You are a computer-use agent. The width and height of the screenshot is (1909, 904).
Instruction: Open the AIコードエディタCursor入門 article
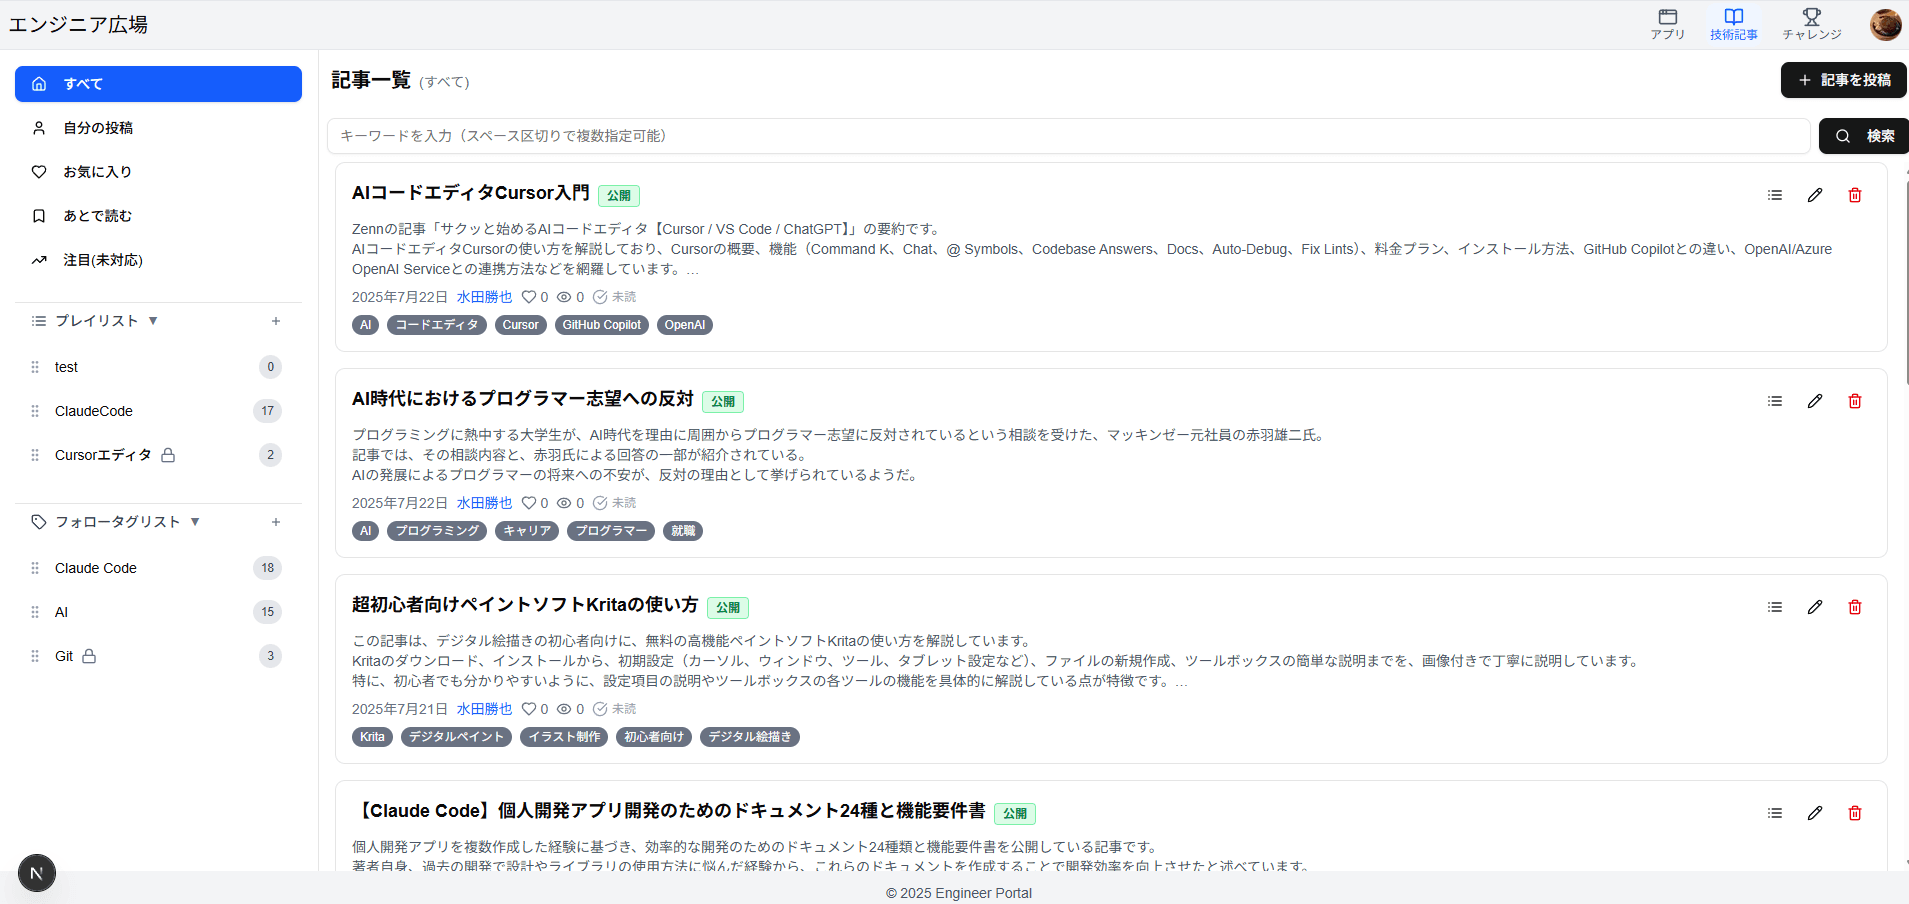[470, 193]
